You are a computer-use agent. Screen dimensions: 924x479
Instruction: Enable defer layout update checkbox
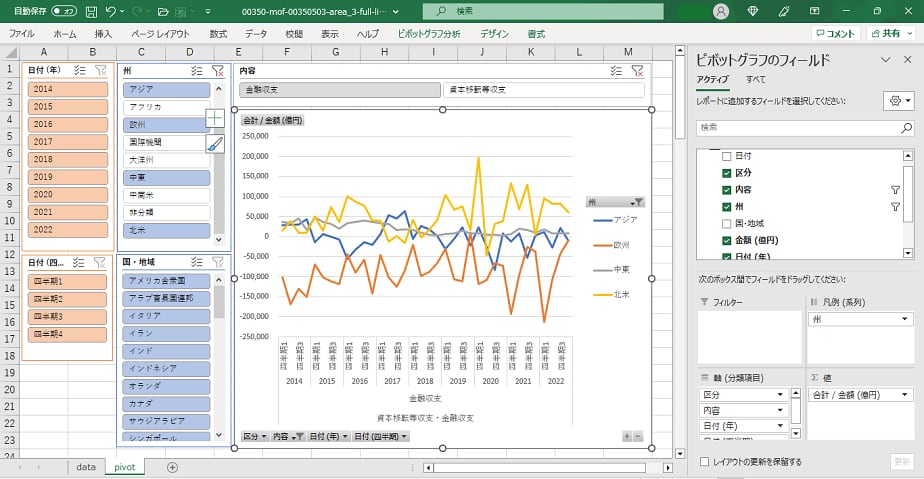[x=706, y=462]
